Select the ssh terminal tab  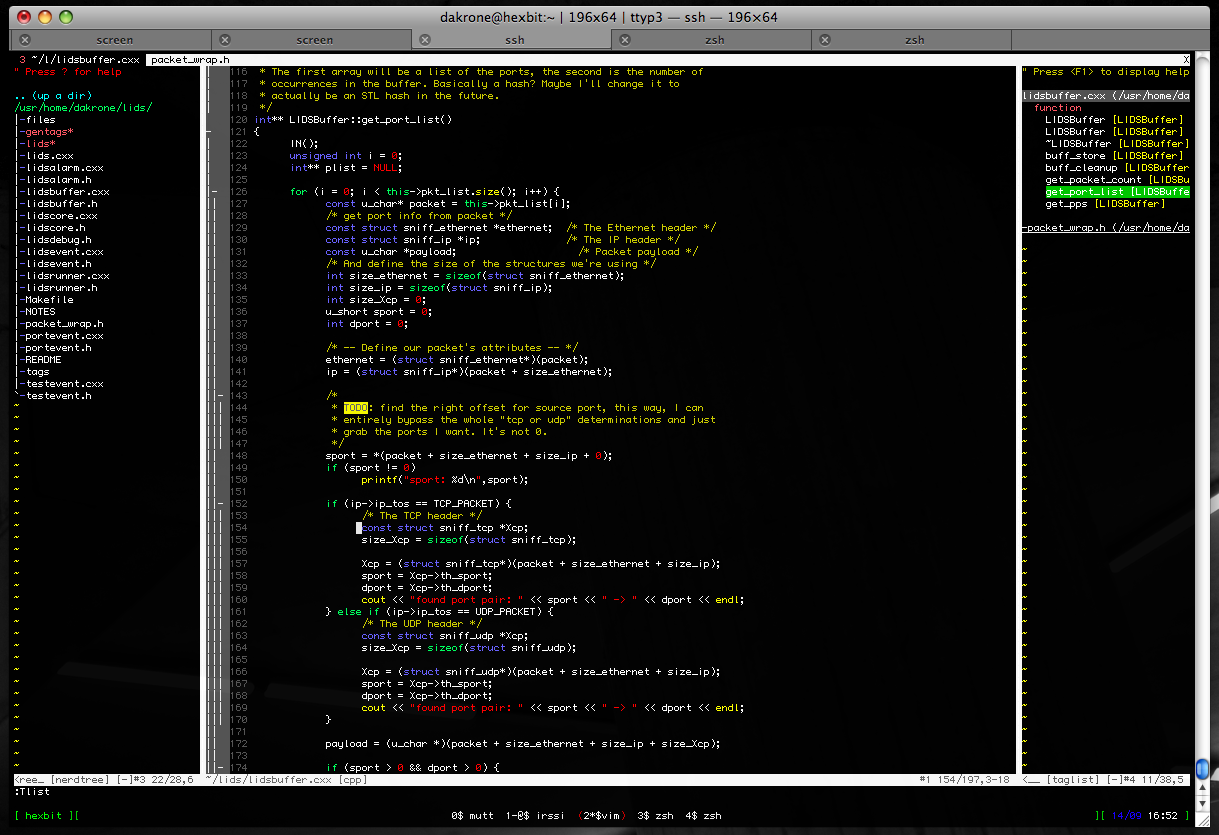point(513,40)
